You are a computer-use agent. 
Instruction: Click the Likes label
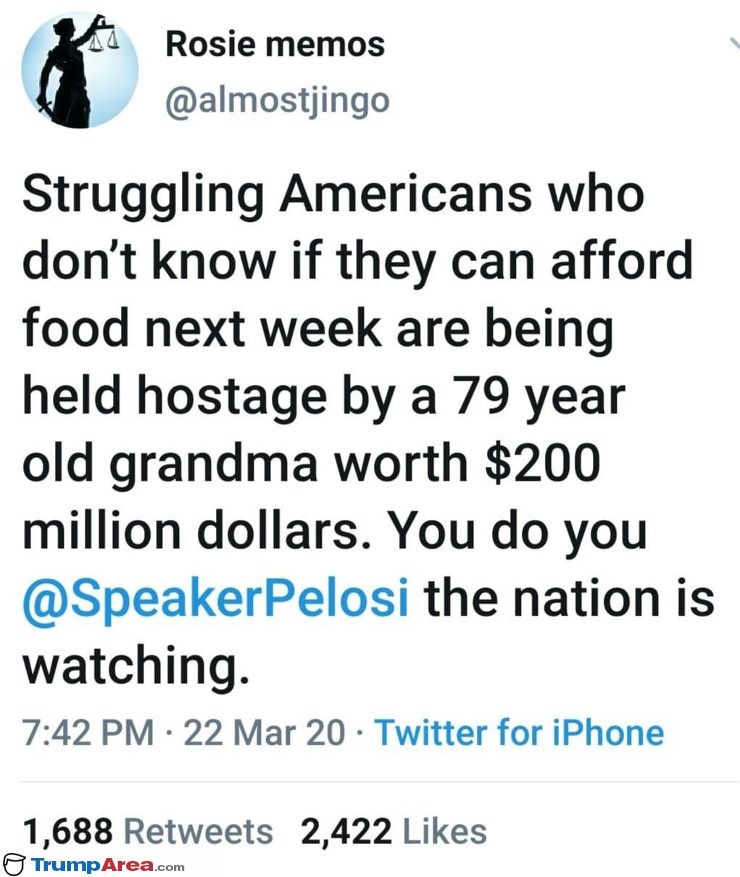tap(445, 831)
